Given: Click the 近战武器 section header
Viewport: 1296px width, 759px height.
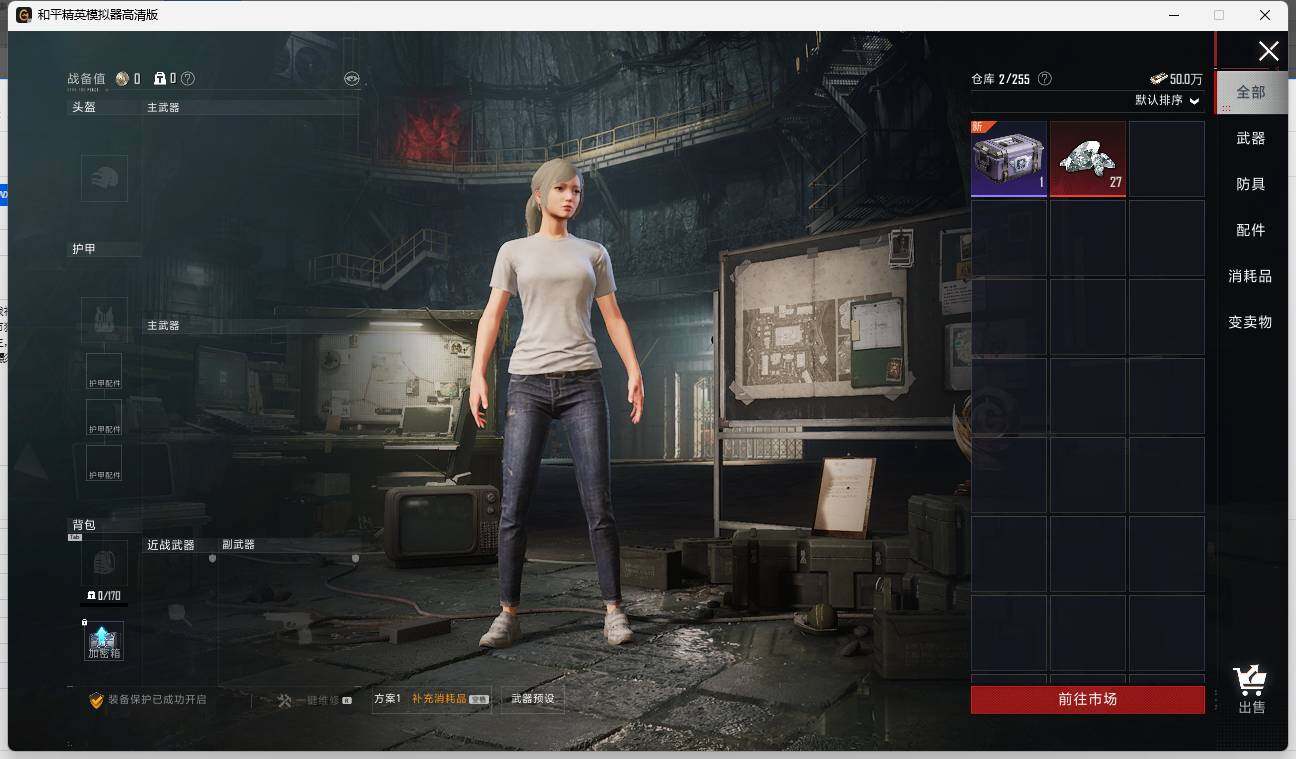Looking at the screenshot, I should (171, 545).
